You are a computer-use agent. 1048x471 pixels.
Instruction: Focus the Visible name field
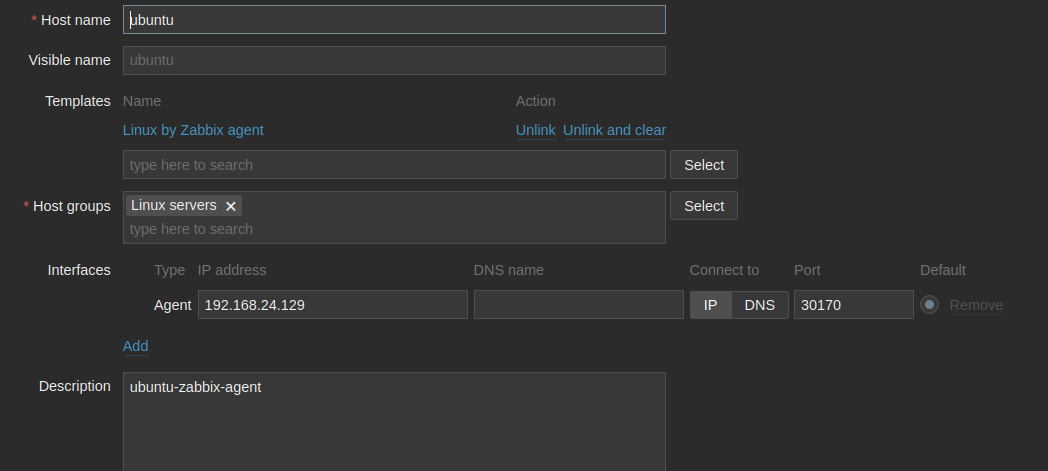point(394,60)
